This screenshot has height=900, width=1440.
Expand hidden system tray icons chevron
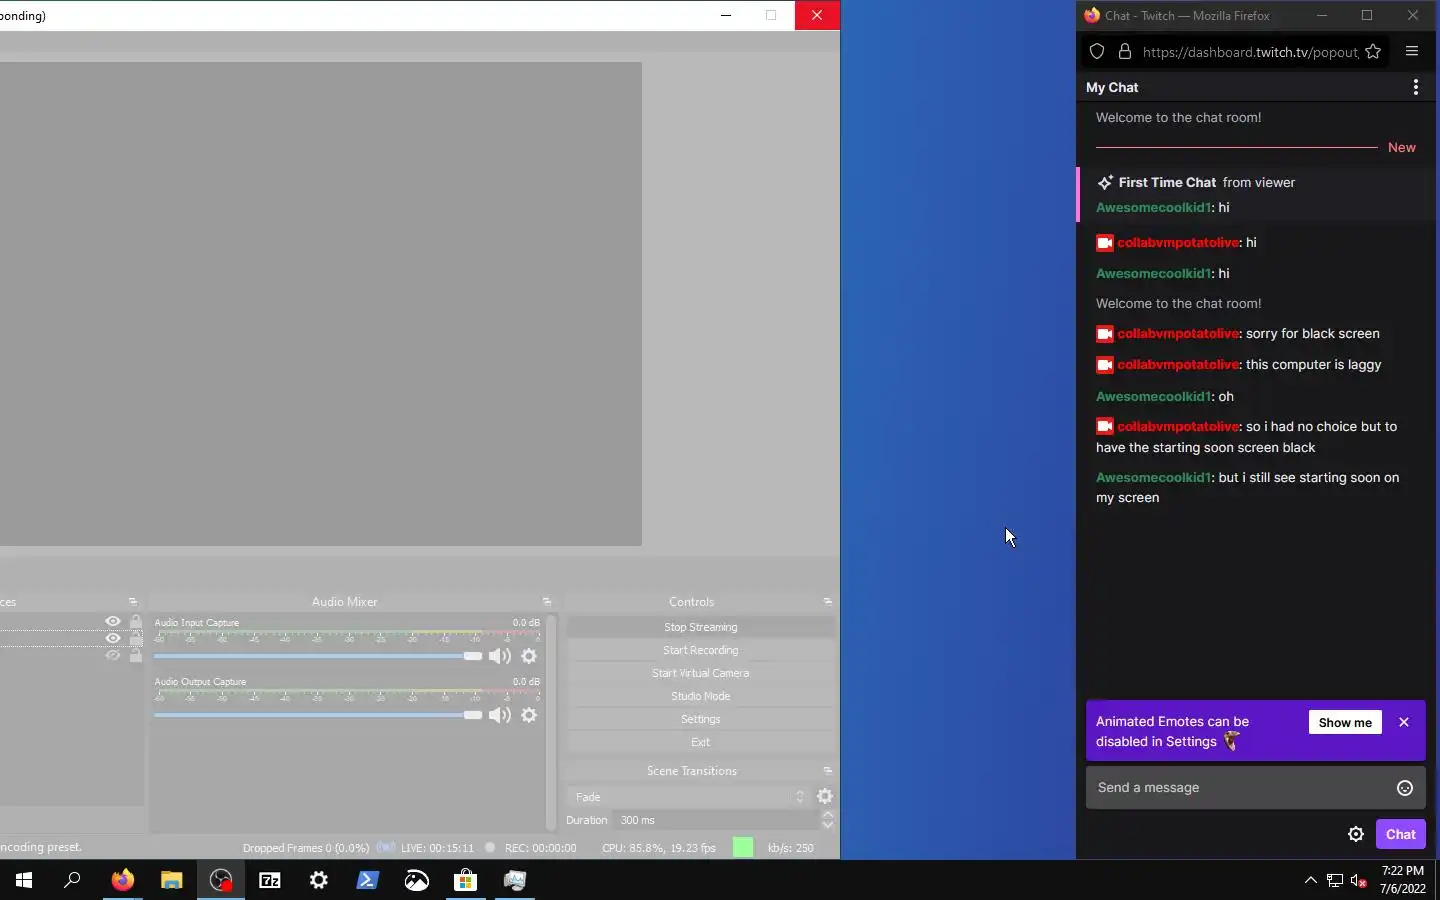point(1311,881)
